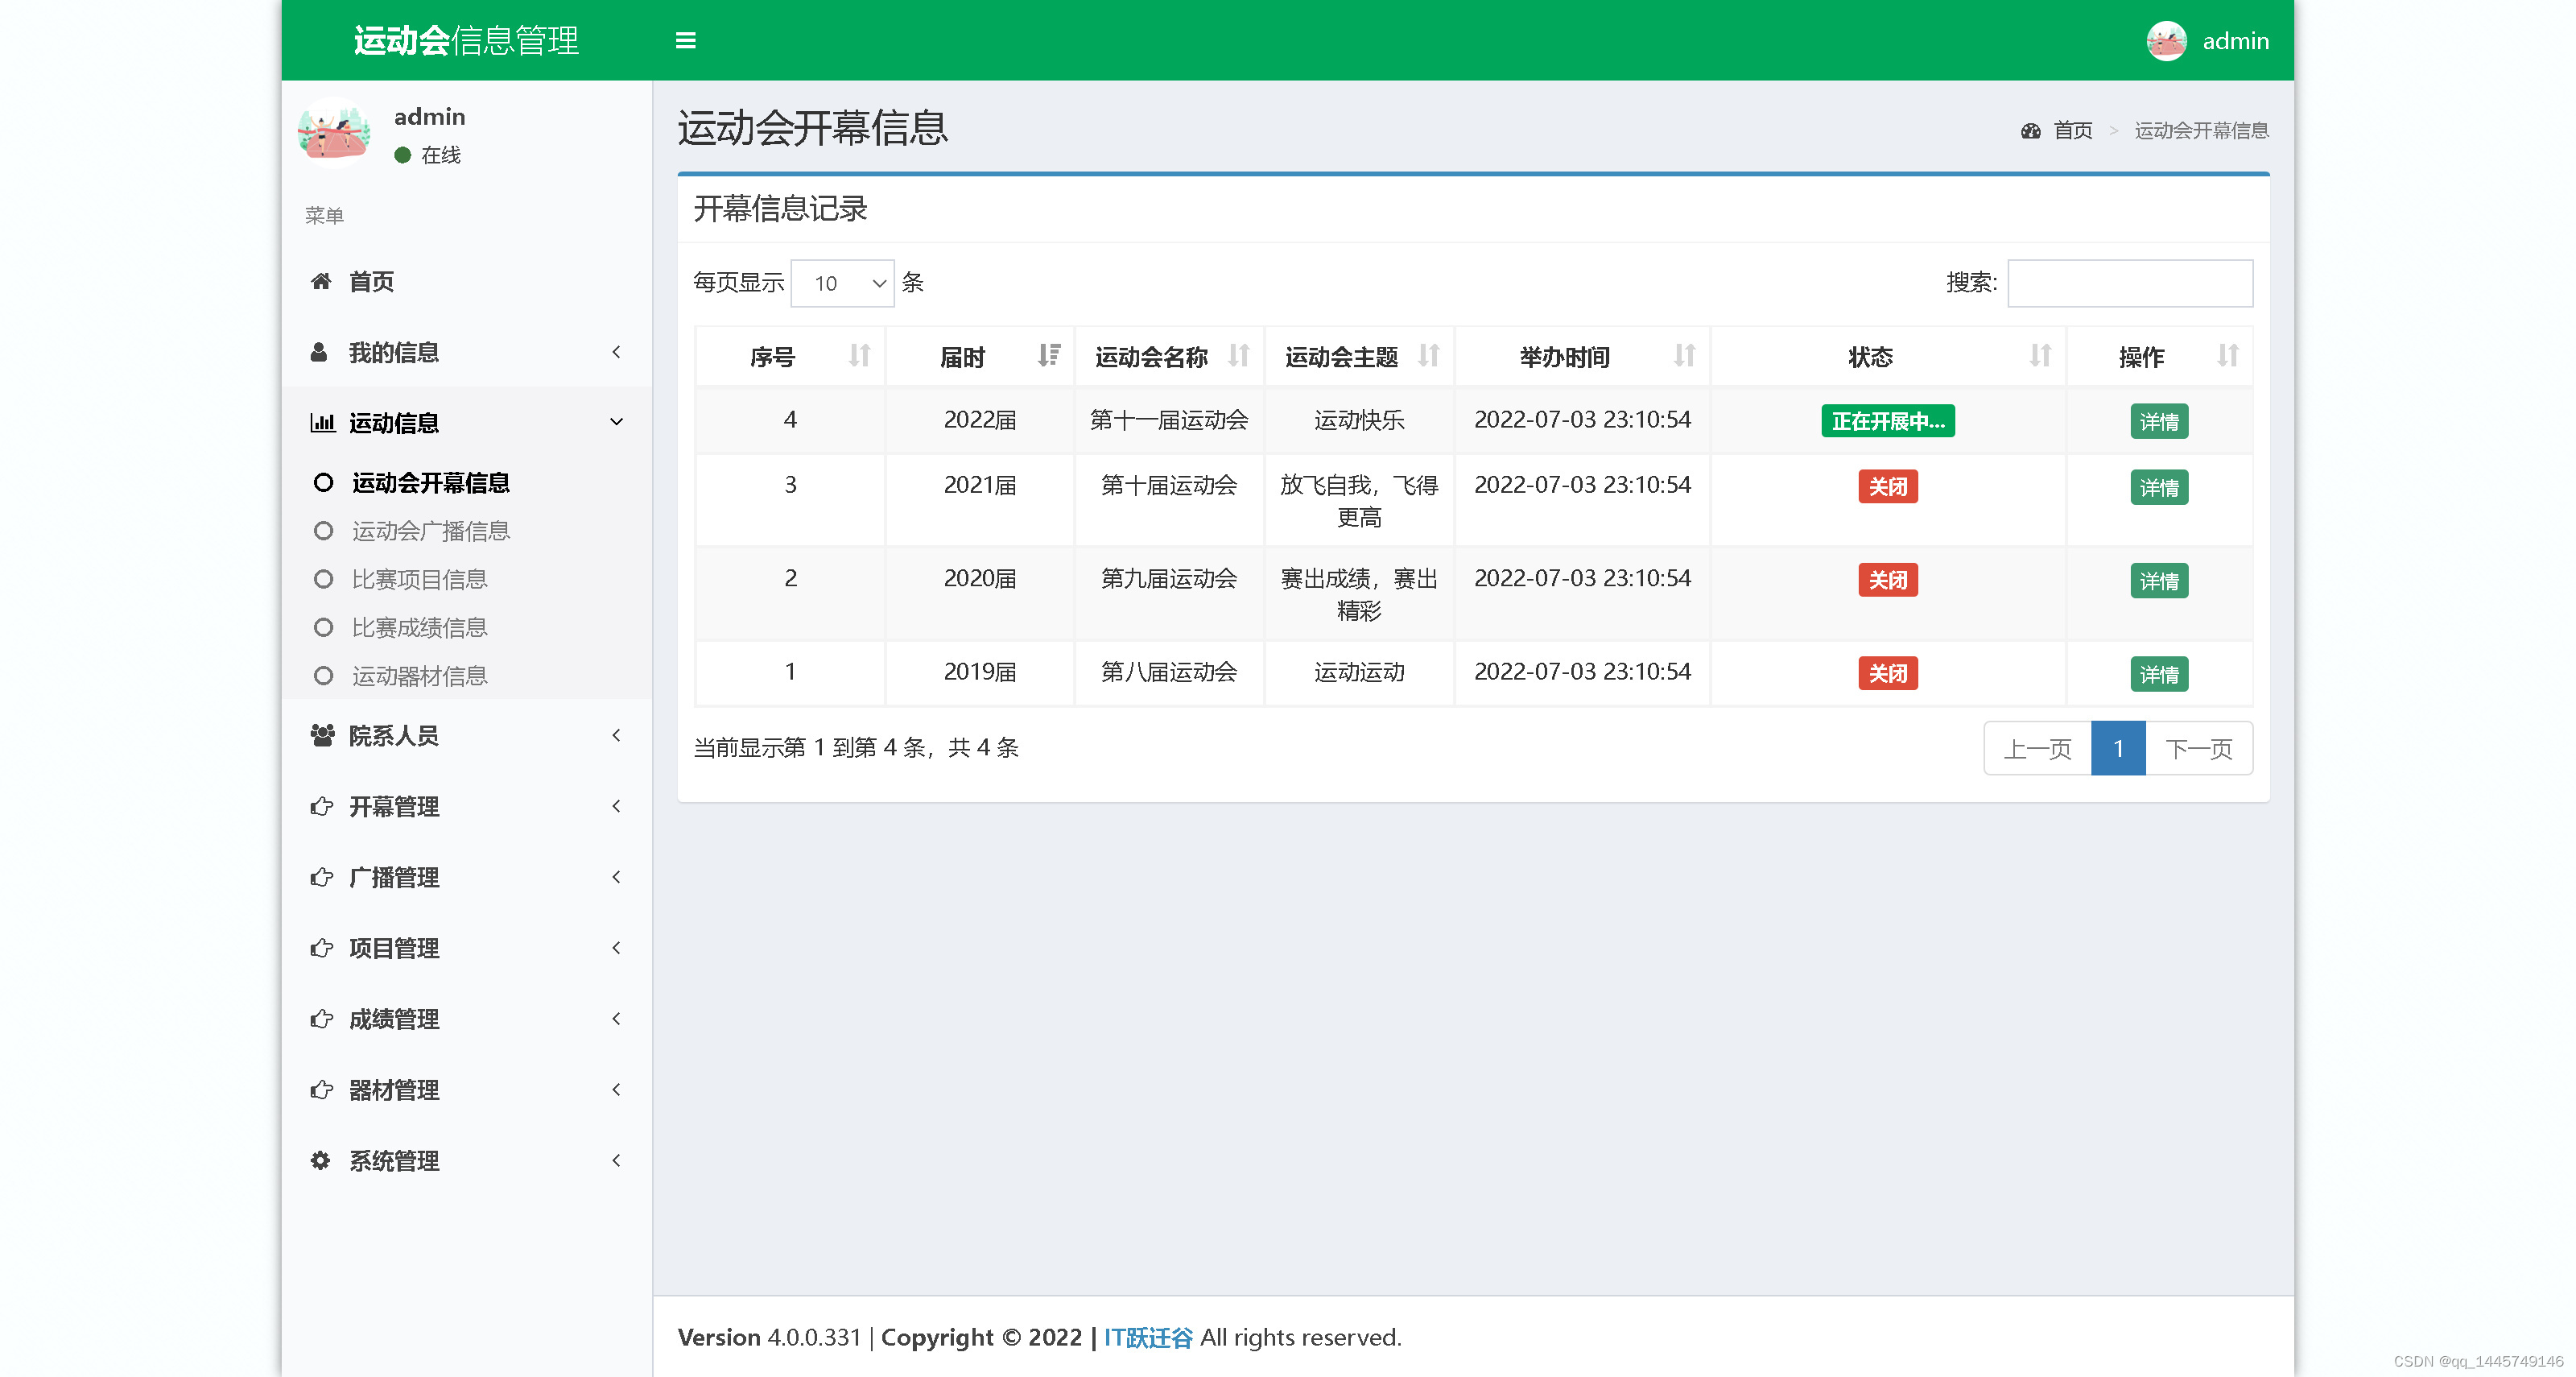Open the 我的信息 sidebar menu
2576x1377 pixels.
tap(467, 352)
